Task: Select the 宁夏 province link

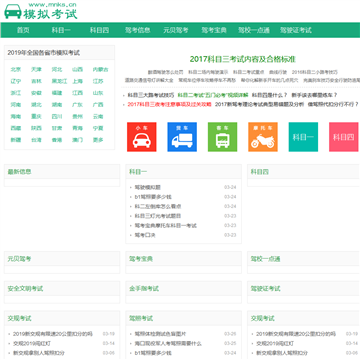Action: (98, 128)
